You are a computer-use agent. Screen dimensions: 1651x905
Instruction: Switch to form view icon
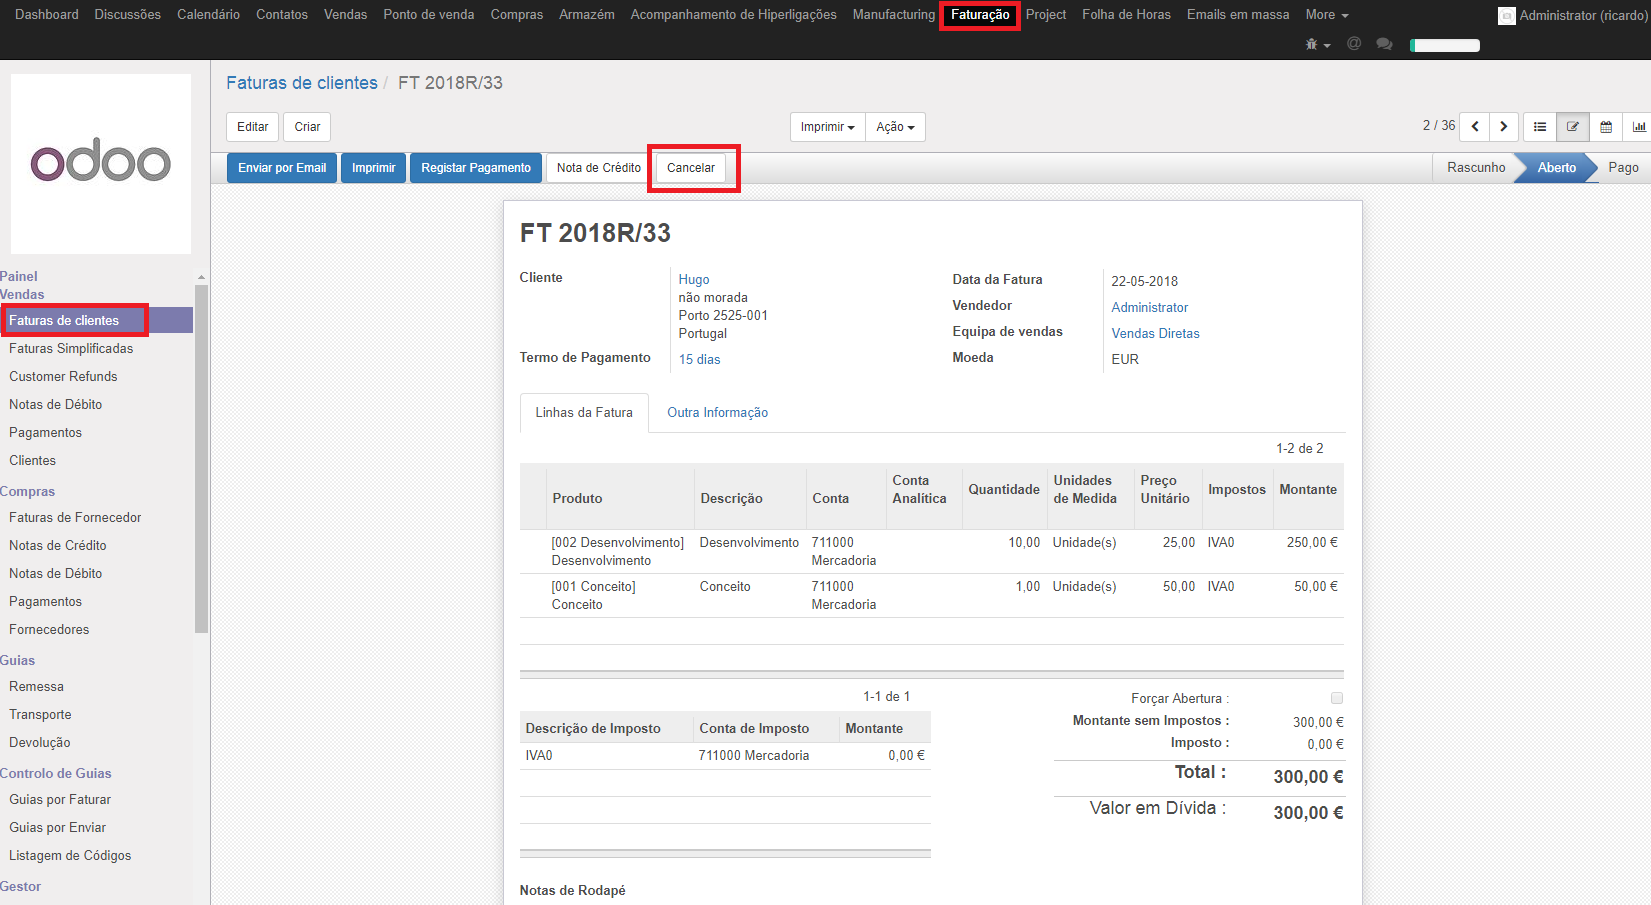1572,127
